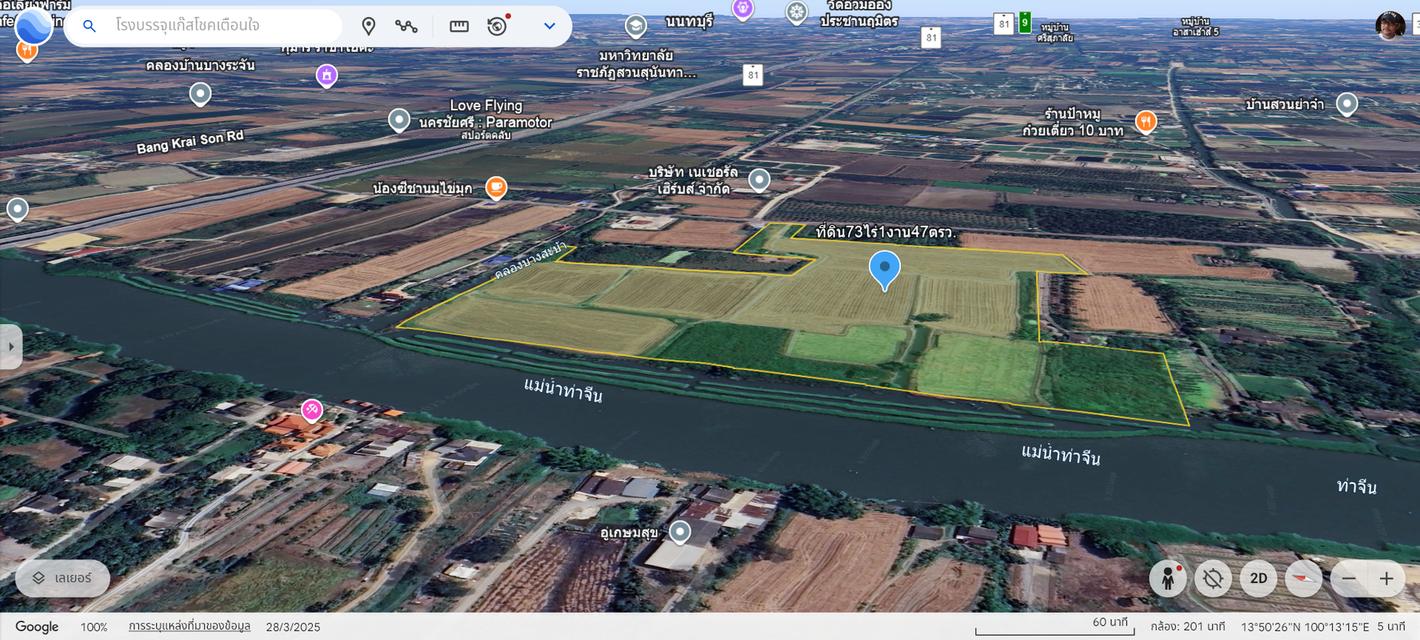Select the คลองบ้านบางระจัน place pin
This screenshot has height=640, width=1420.
pyautogui.click(x=200, y=94)
